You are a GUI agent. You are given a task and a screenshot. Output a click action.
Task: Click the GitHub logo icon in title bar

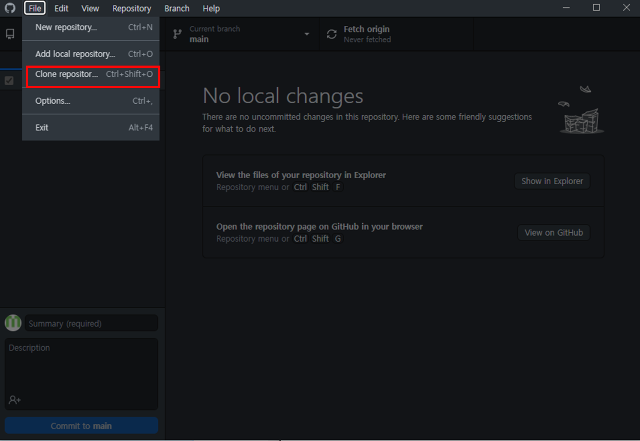10,8
